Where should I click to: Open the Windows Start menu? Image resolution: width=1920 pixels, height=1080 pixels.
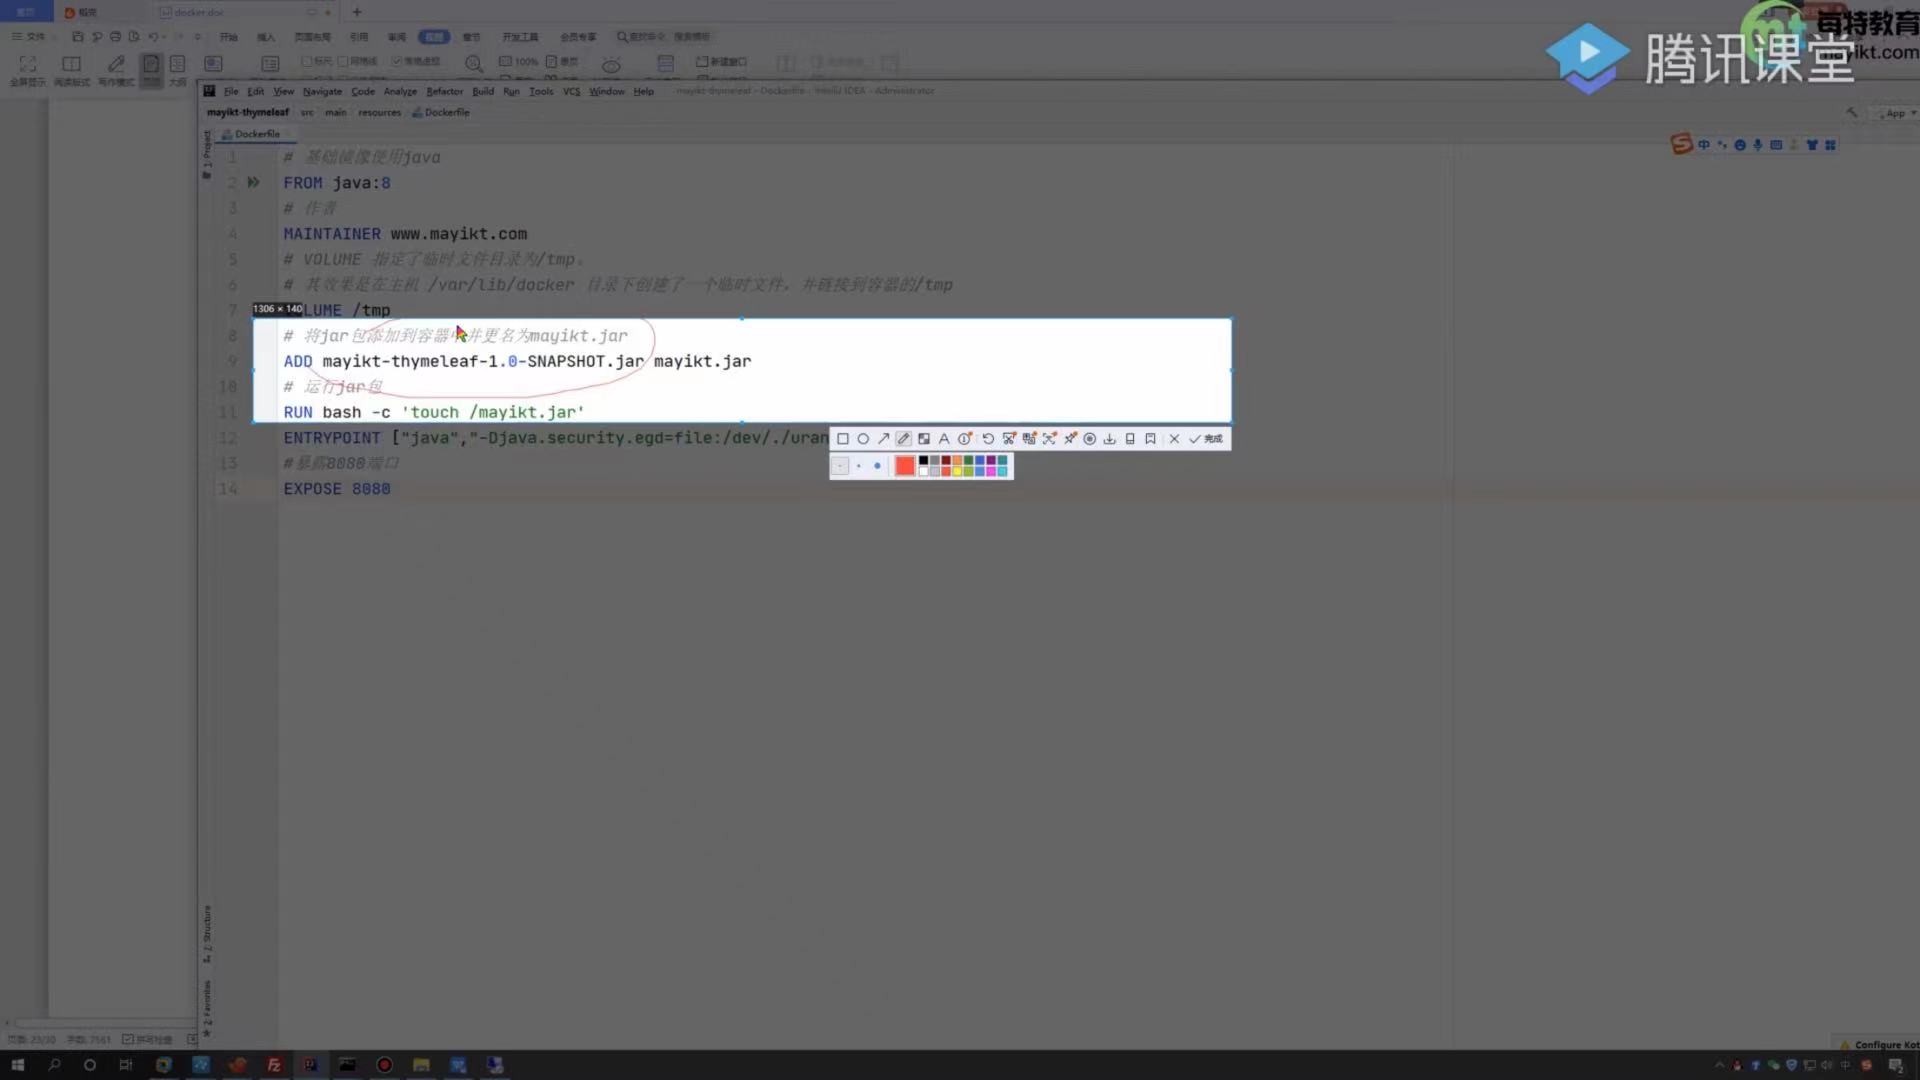17,1065
